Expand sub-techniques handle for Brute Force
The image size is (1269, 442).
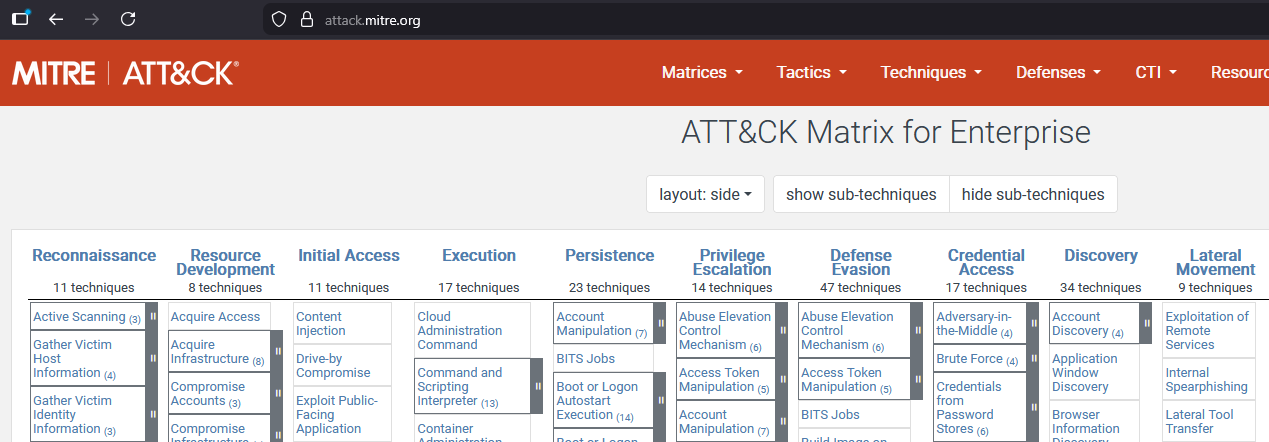[1033, 358]
